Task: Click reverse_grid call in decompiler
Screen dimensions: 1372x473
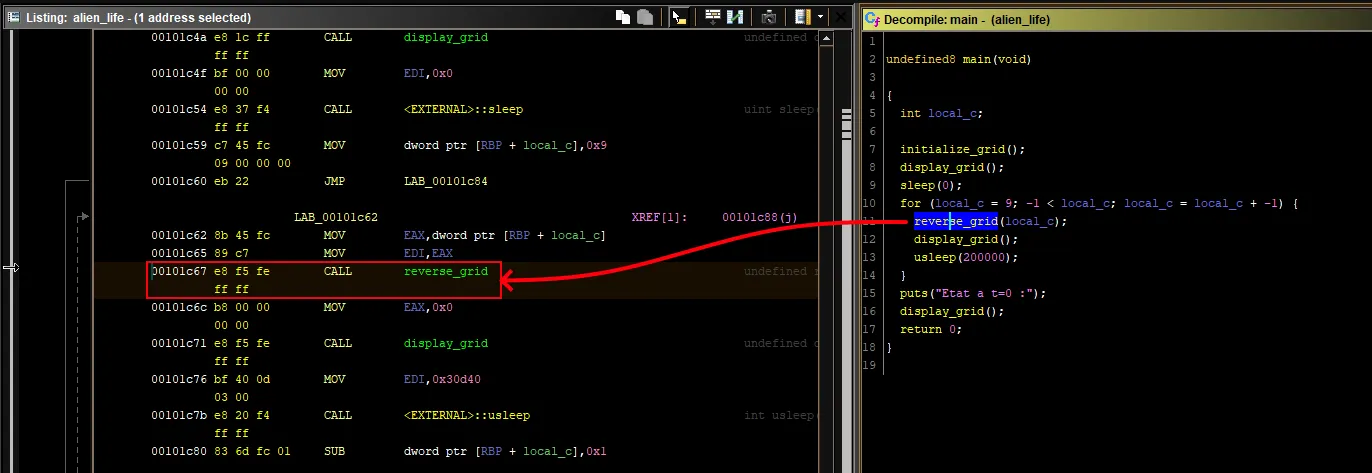Action: coord(956,221)
